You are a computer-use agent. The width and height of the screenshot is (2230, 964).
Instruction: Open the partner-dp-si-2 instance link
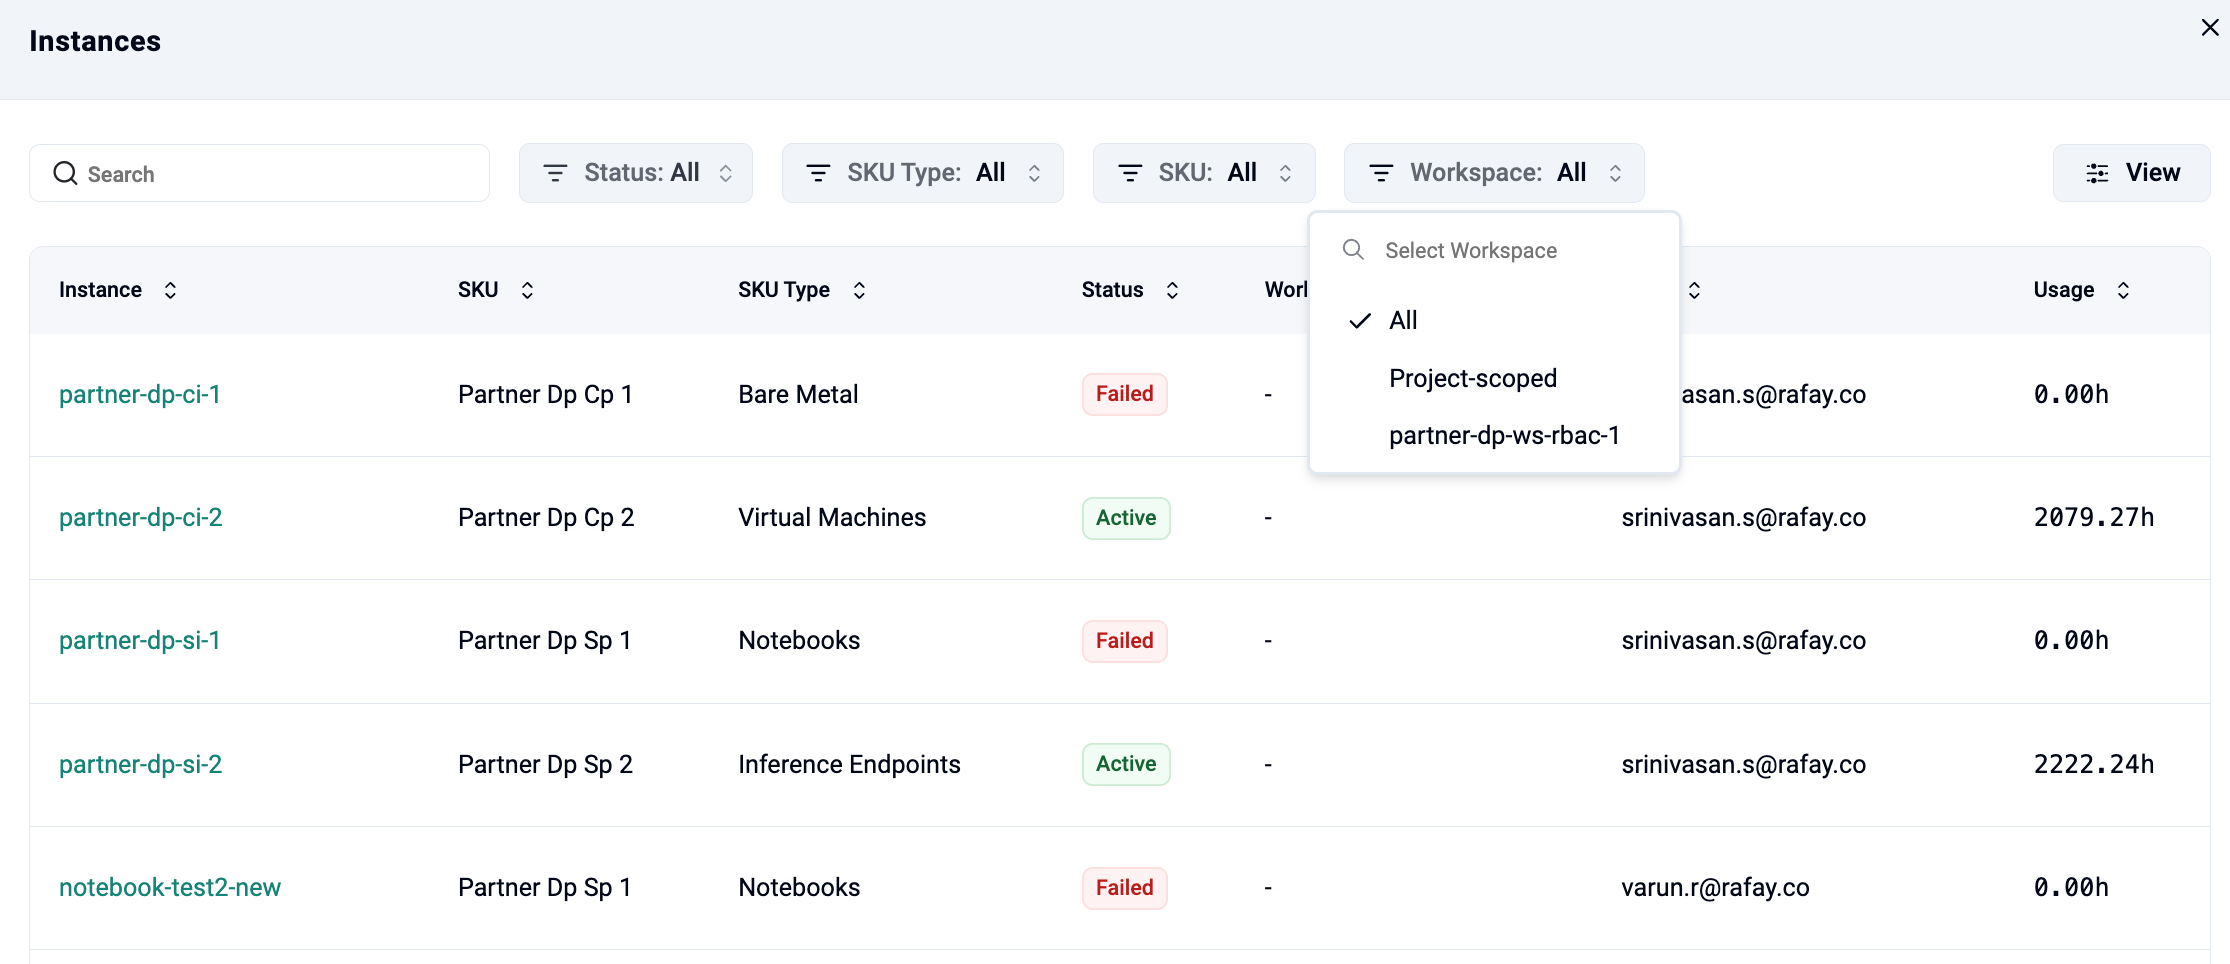pyautogui.click(x=140, y=765)
